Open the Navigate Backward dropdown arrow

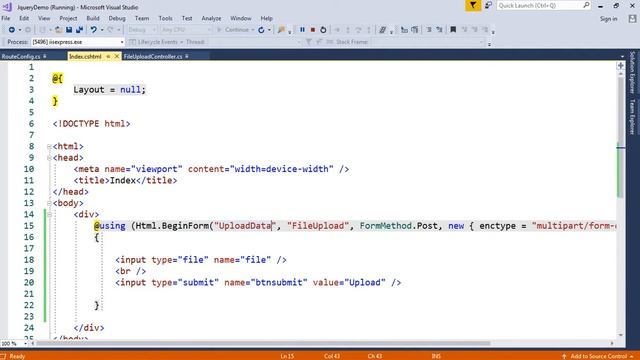(x=19, y=30)
